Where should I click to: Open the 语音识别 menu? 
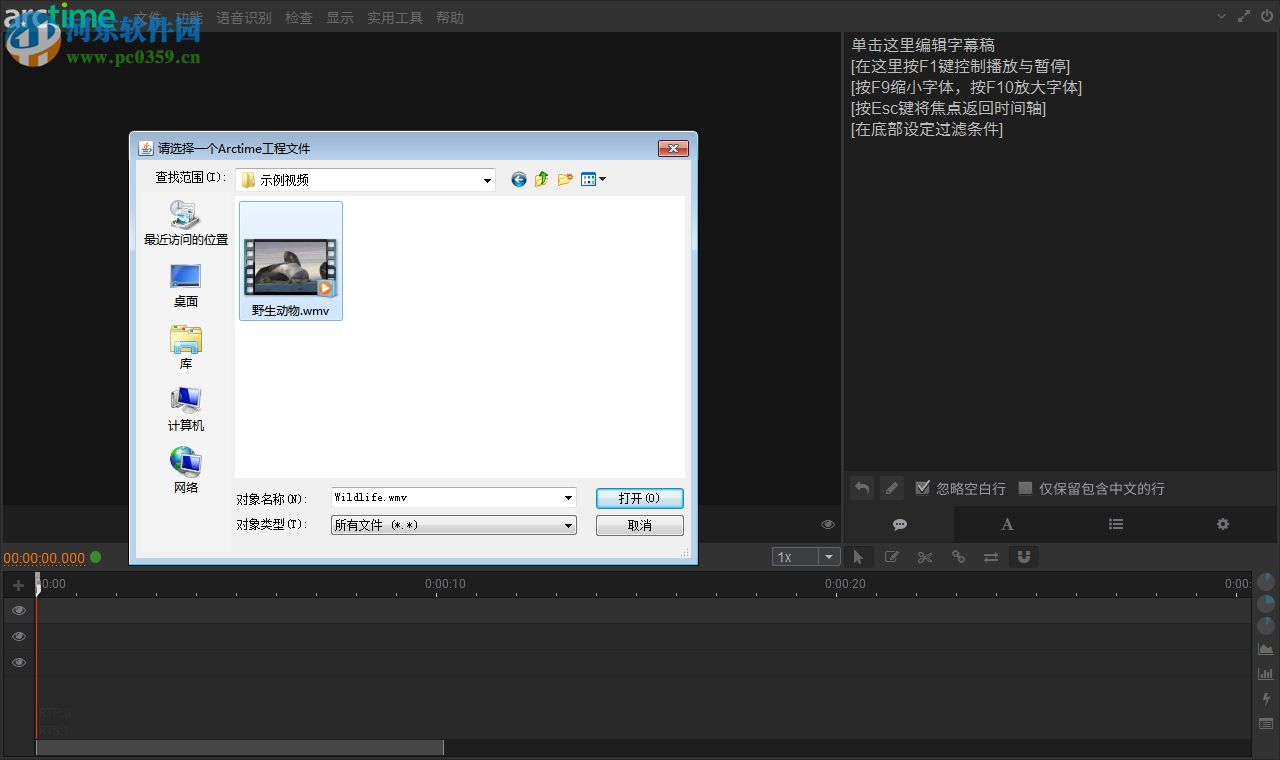click(244, 18)
